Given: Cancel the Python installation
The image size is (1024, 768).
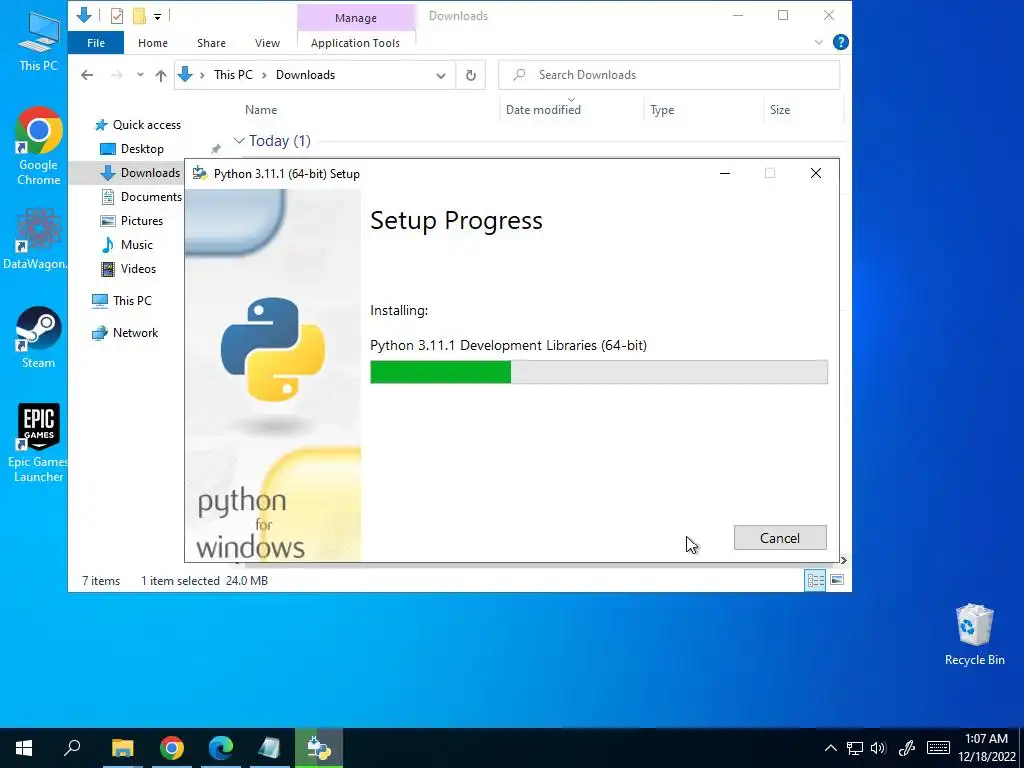Looking at the screenshot, I should tap(780, 538).
